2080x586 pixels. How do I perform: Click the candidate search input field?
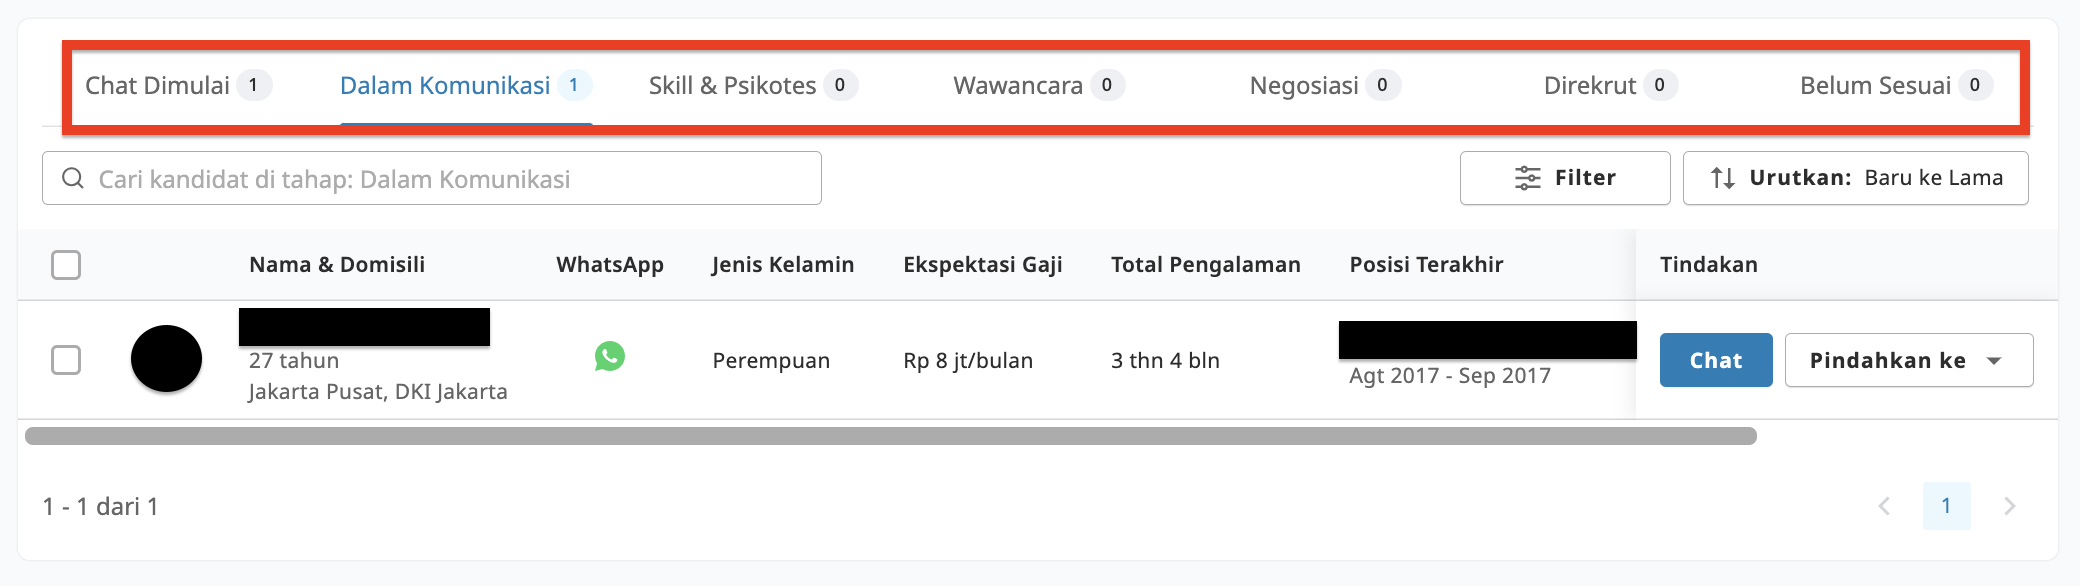pos(430,178)
